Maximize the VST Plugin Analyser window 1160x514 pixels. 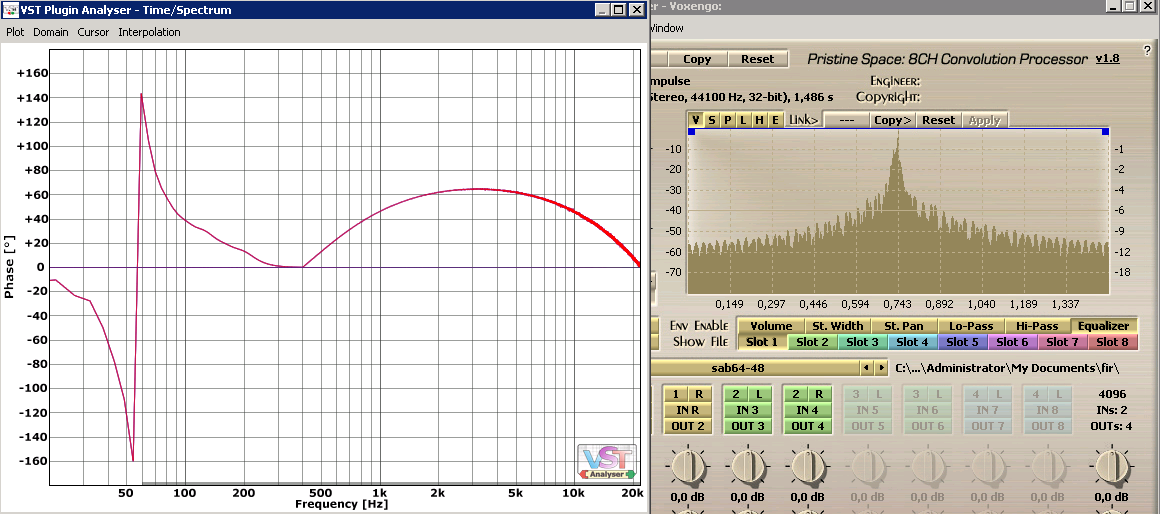tap(620, 10)
